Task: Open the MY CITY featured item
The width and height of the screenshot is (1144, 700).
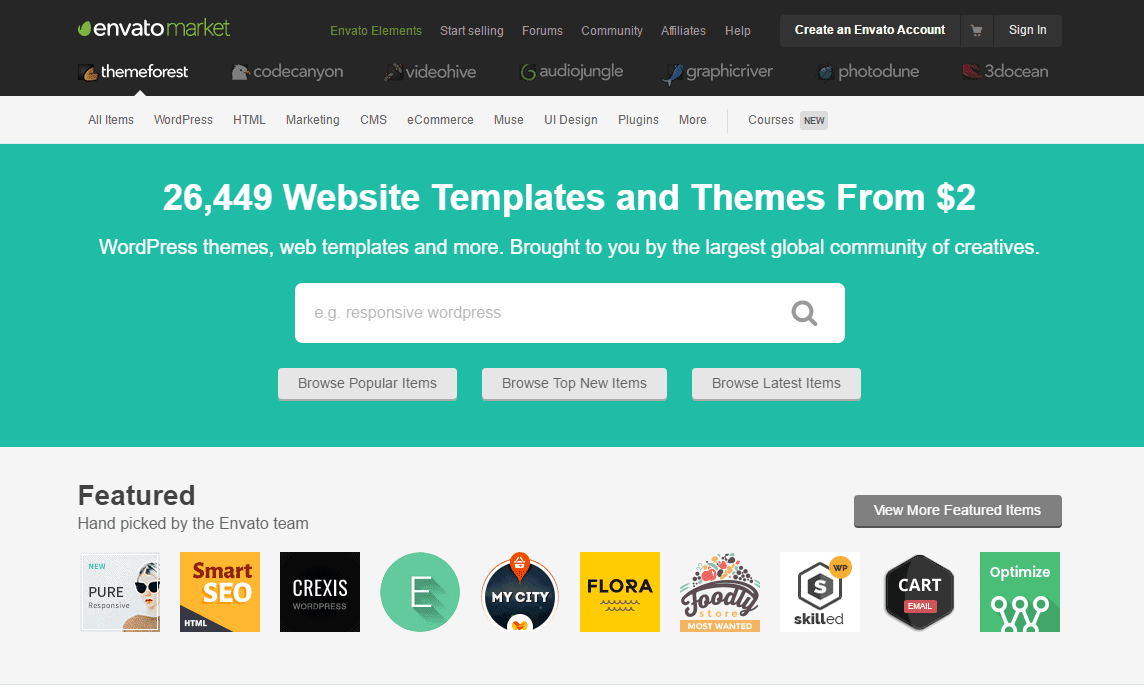Action: coord(519,592)
